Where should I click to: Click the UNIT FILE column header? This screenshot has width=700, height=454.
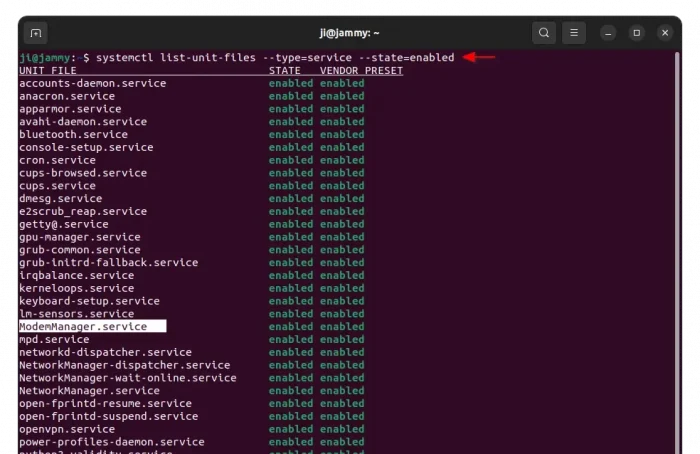(x=47, y=71)
